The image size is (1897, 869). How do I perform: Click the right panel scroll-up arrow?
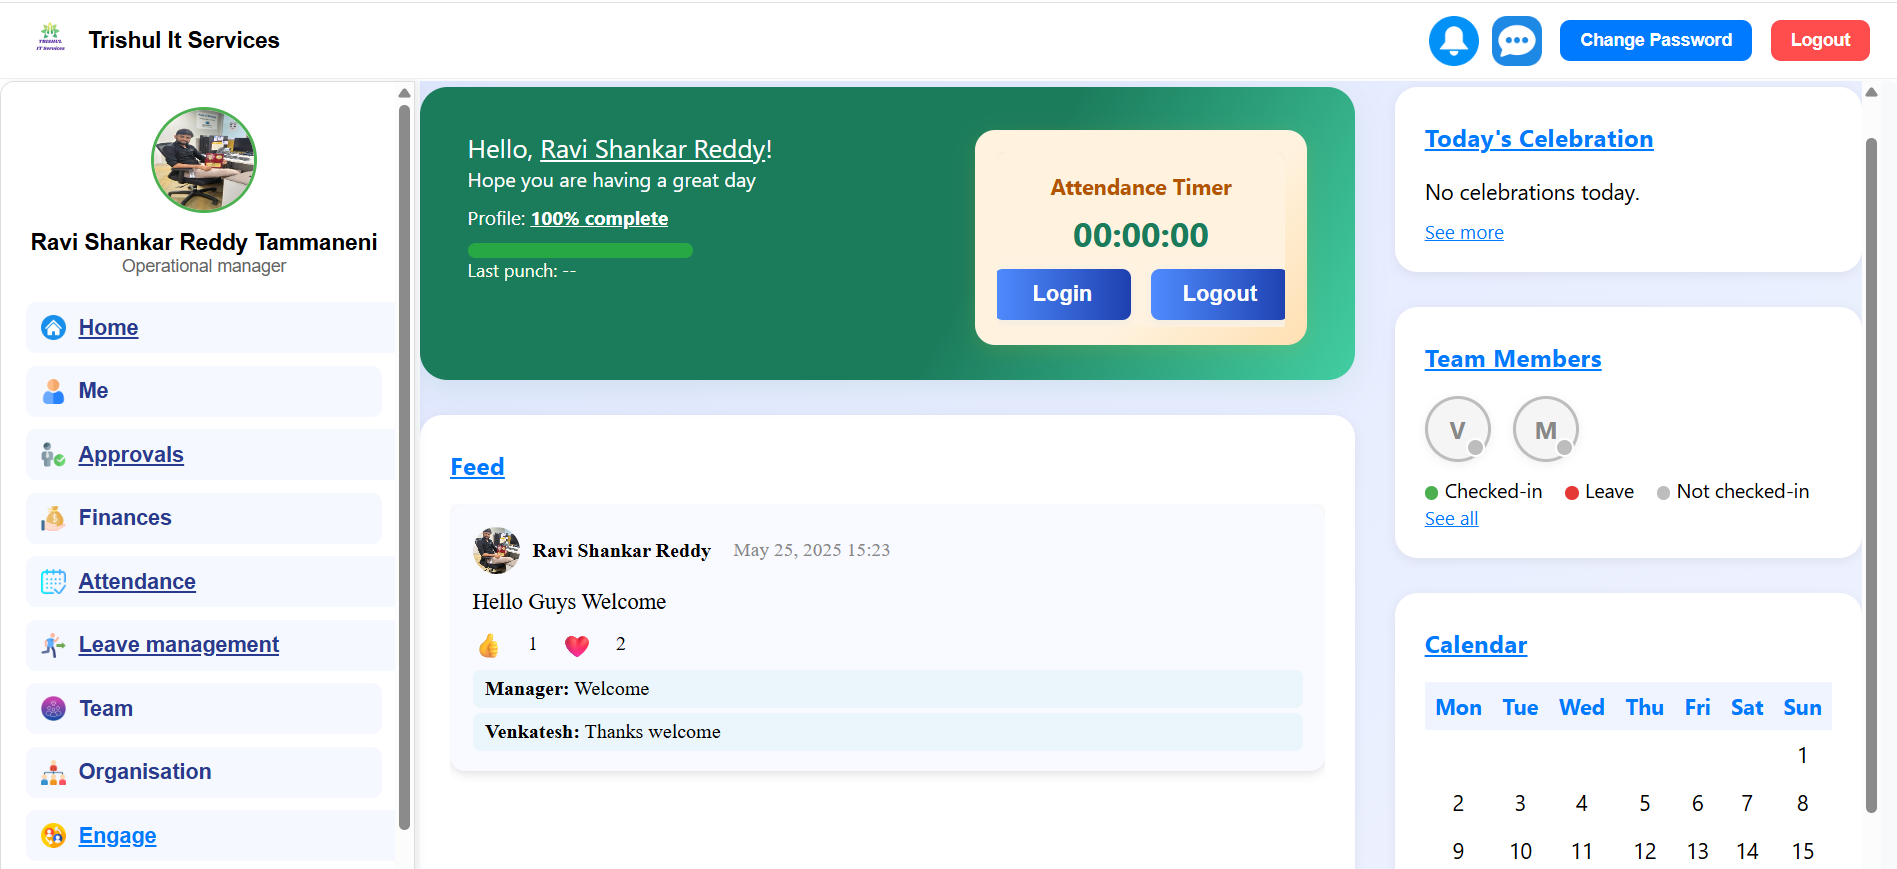click(x=1871, y=92)
